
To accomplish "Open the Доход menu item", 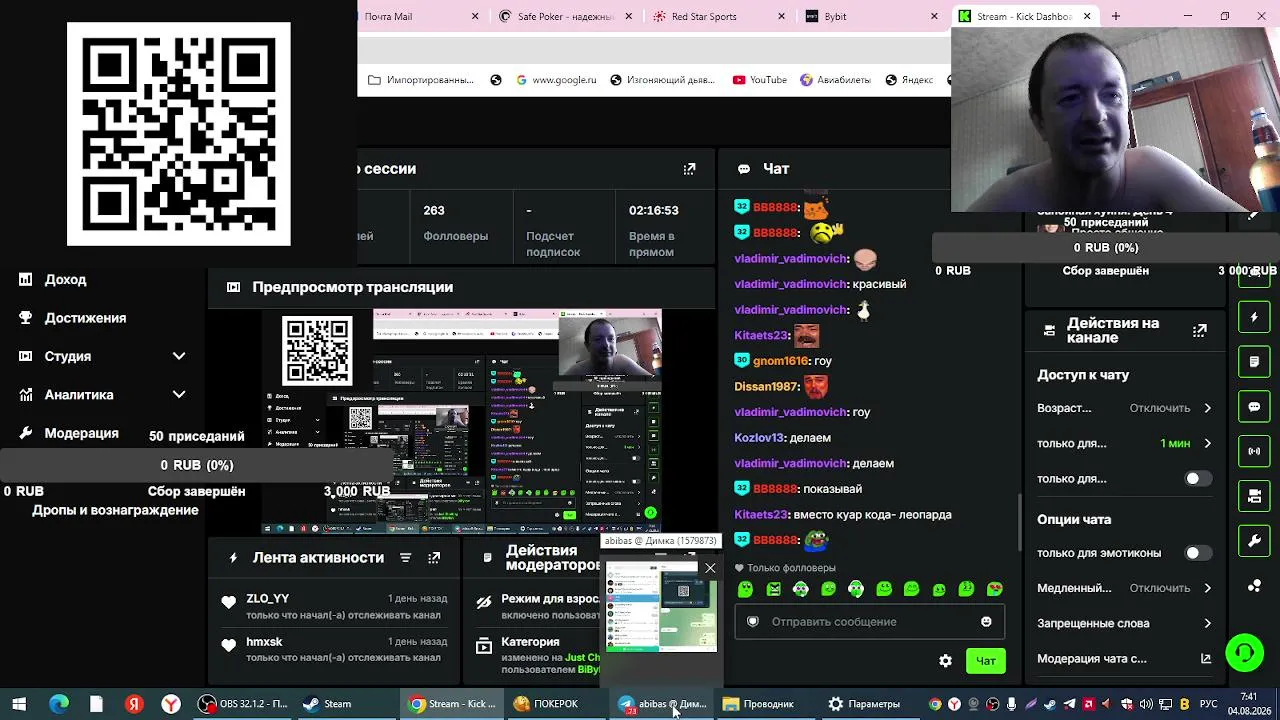I will click(x=65, y=280).
